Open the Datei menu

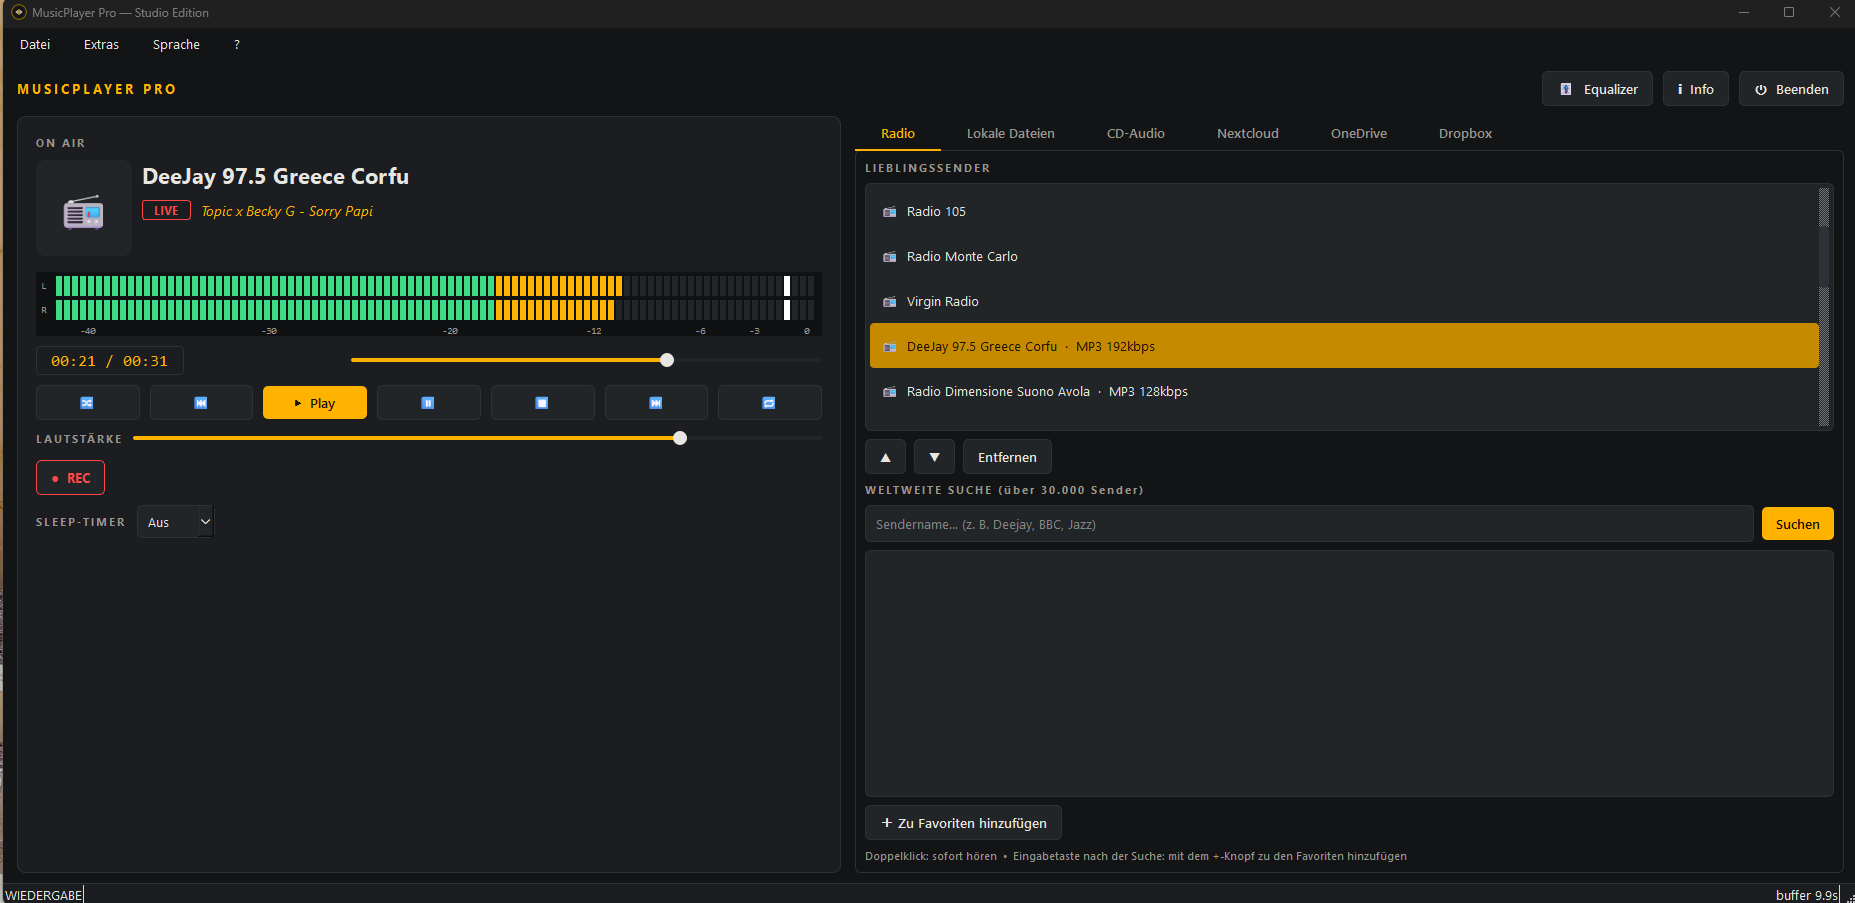click(35, 45)
